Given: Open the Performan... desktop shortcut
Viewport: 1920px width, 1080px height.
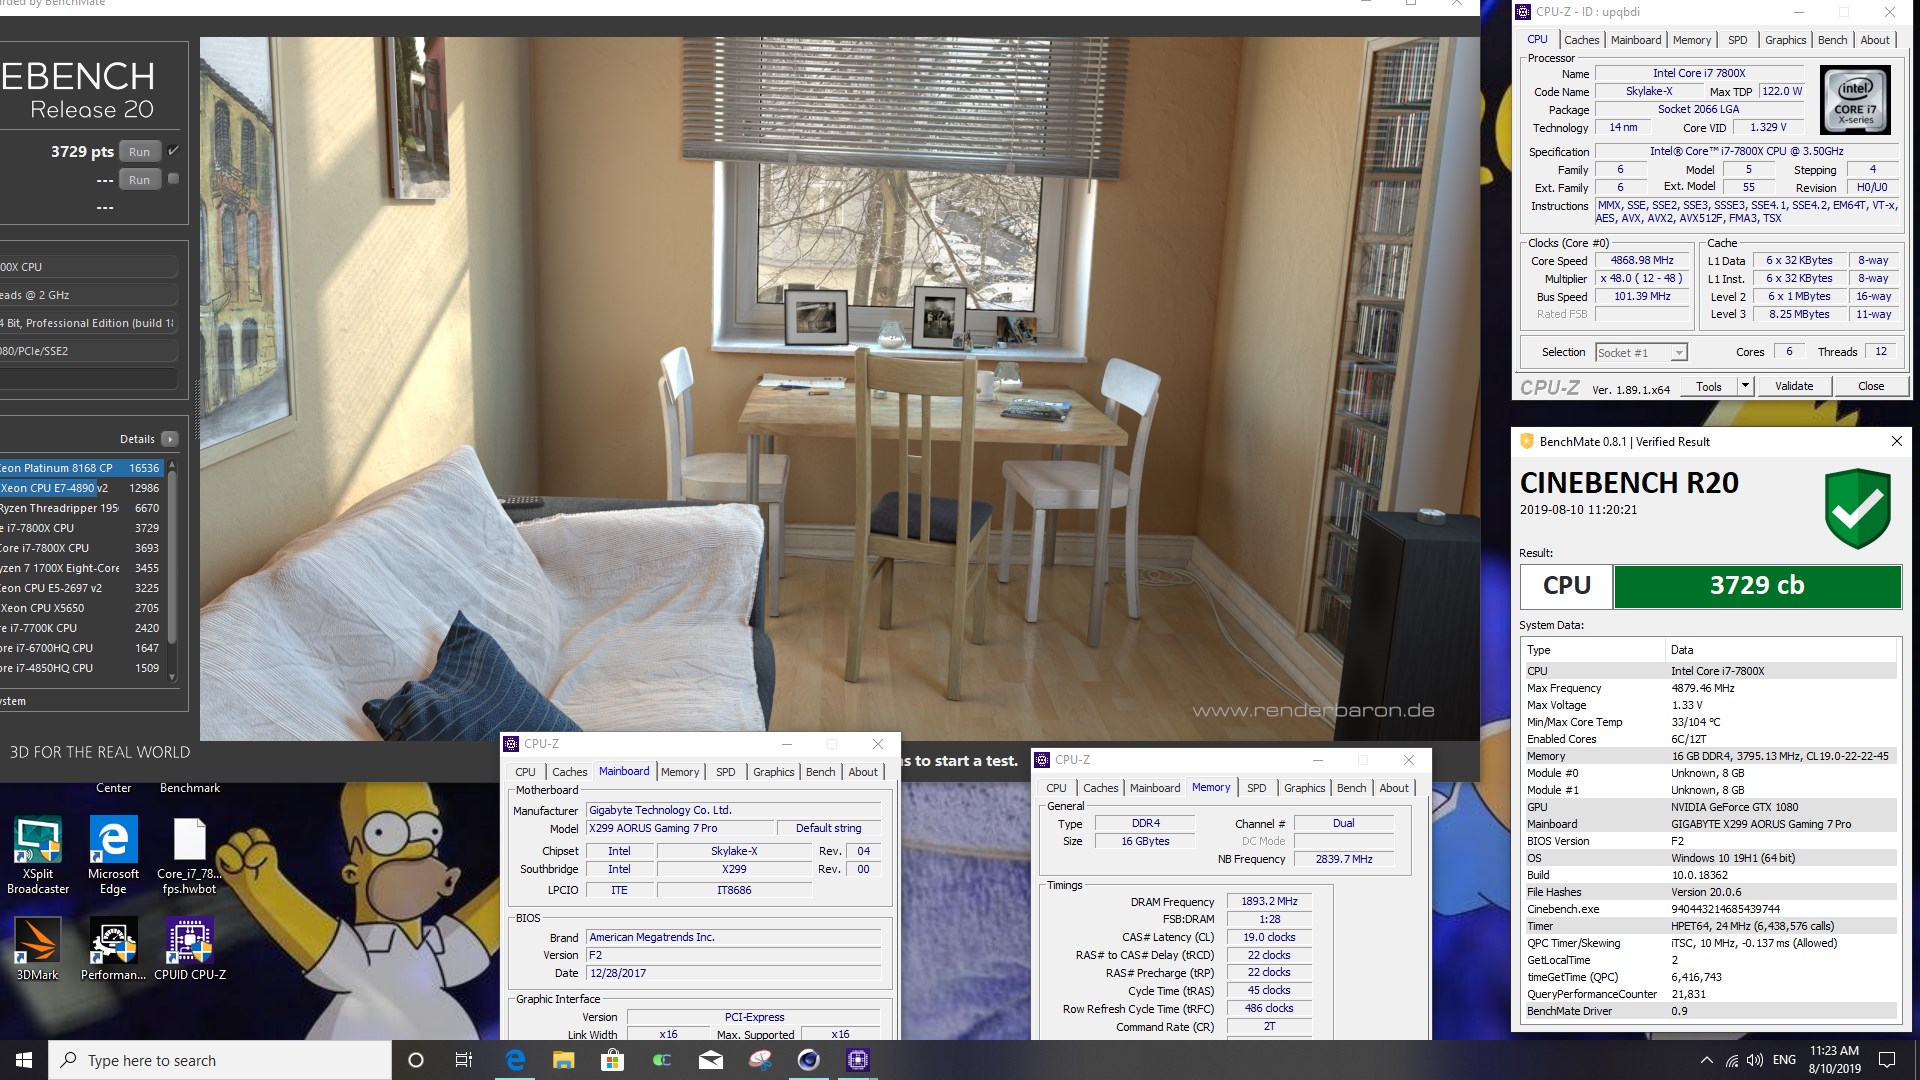Looking at the screenshot, I should (113, 950).
